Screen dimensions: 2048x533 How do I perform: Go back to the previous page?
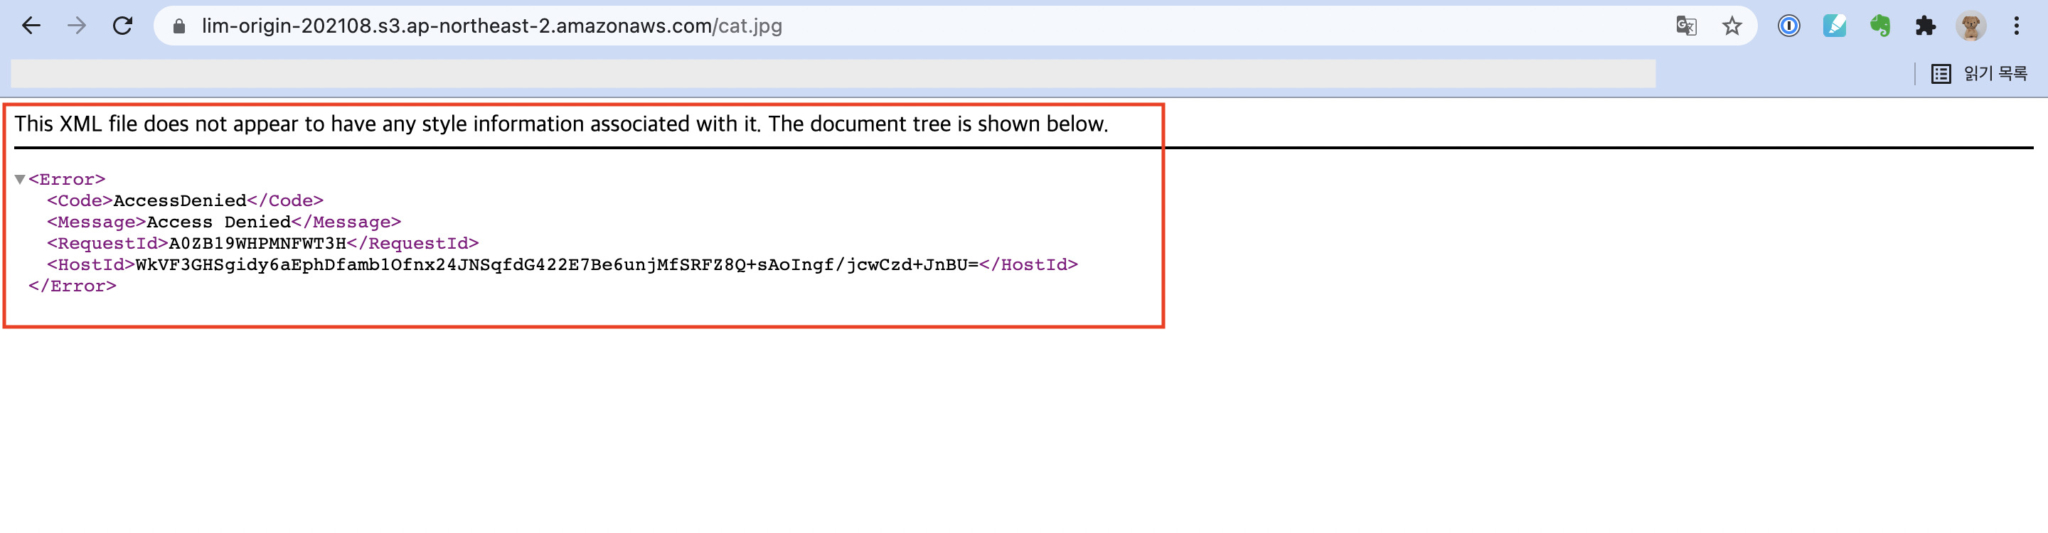(31, 26)
